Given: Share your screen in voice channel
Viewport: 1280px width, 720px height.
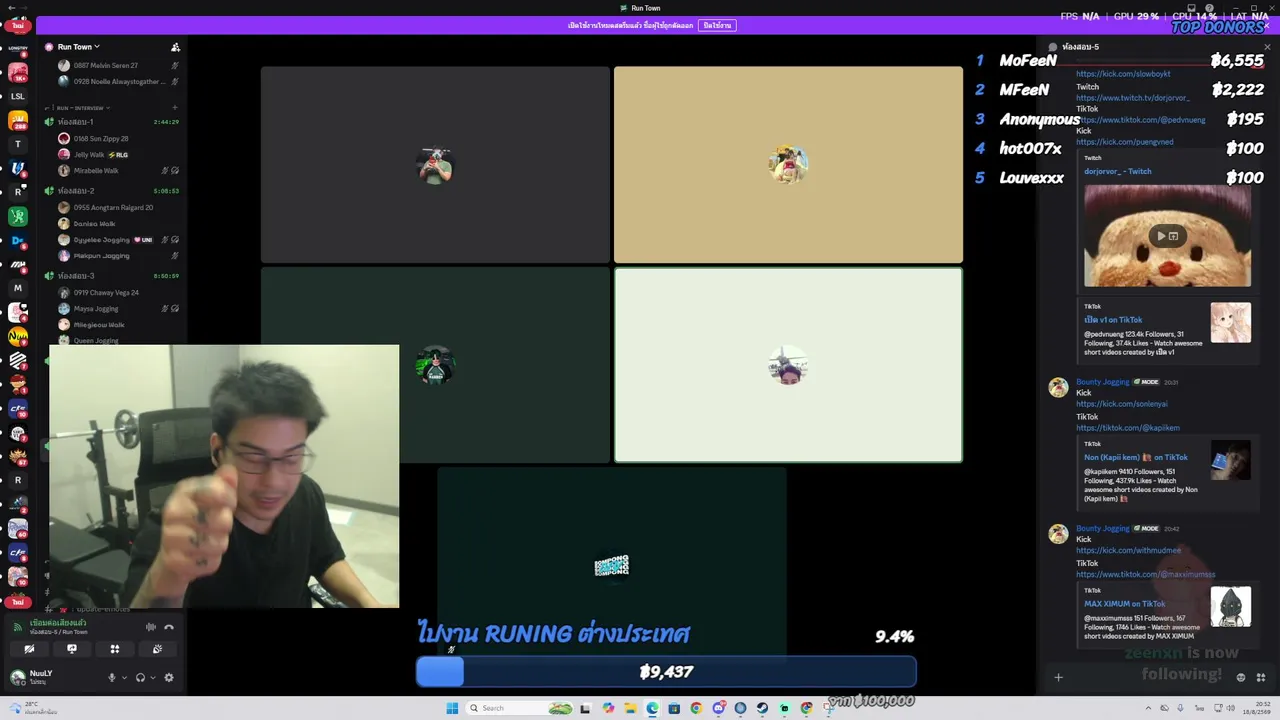Looking at the screenshot, I should (72, 649).
